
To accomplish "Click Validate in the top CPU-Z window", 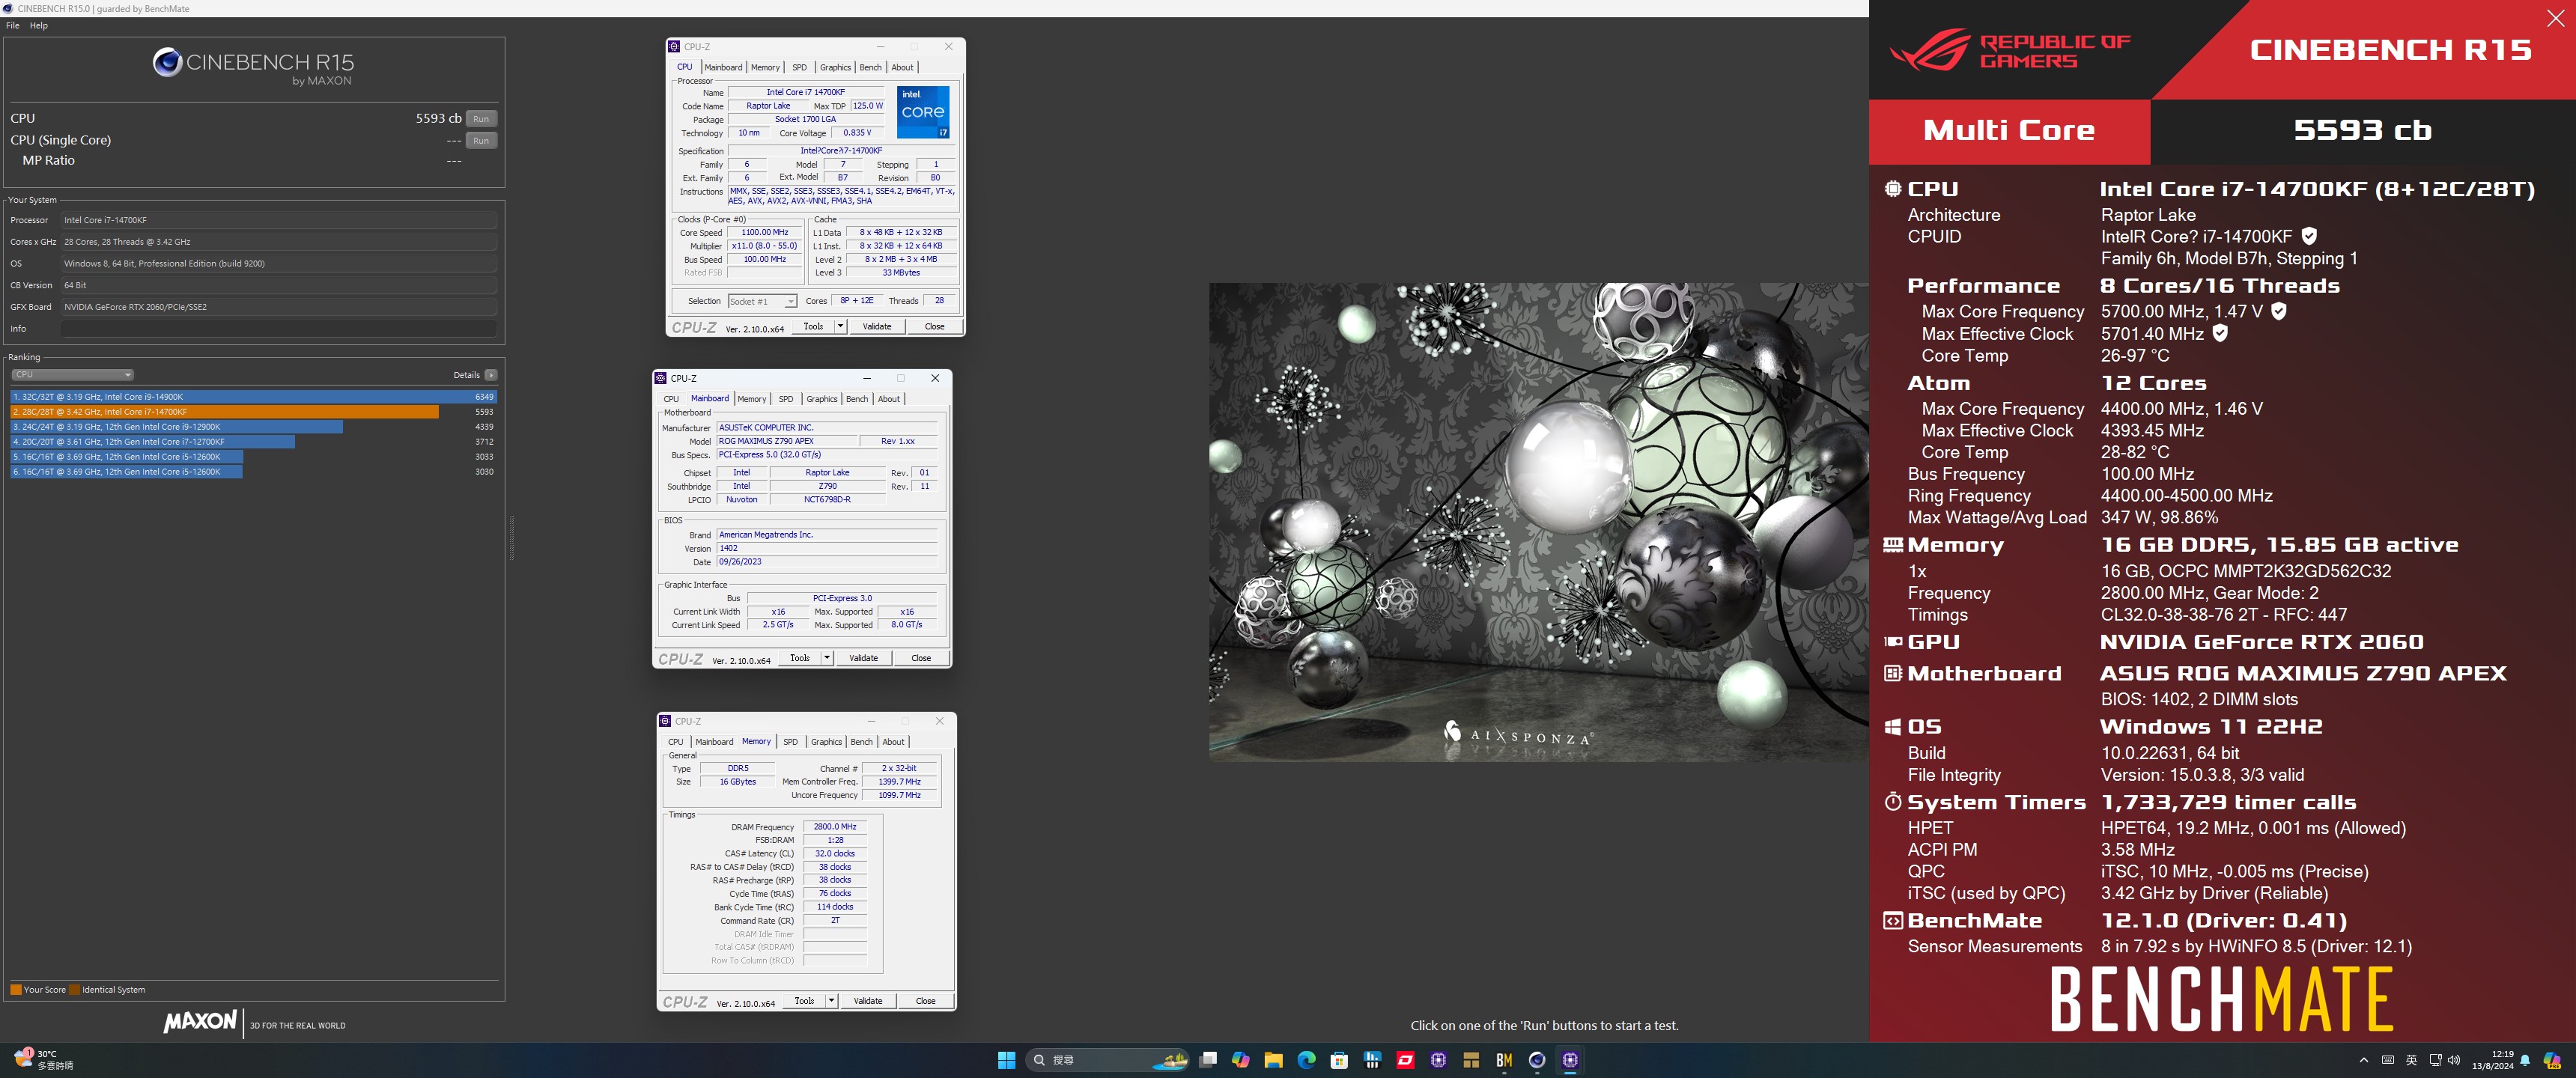I will click(877, 326).
